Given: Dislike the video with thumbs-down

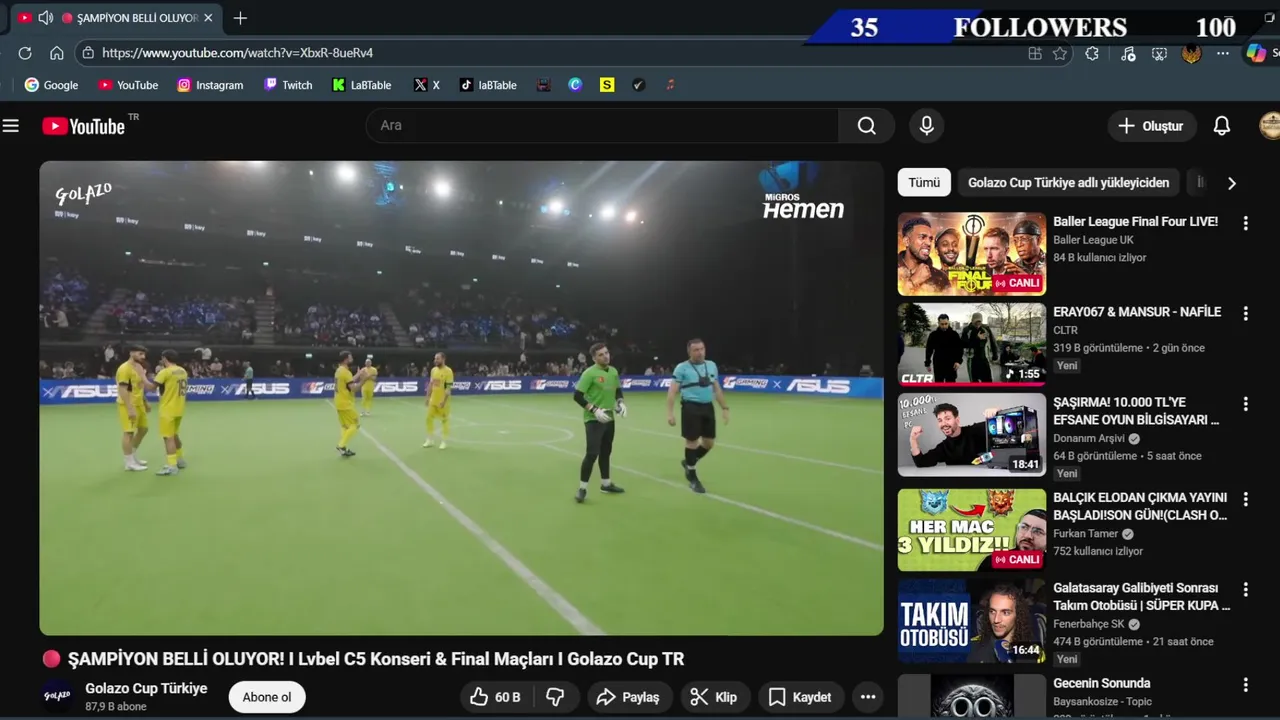Looking at the screenshot, I should (556, 697).
